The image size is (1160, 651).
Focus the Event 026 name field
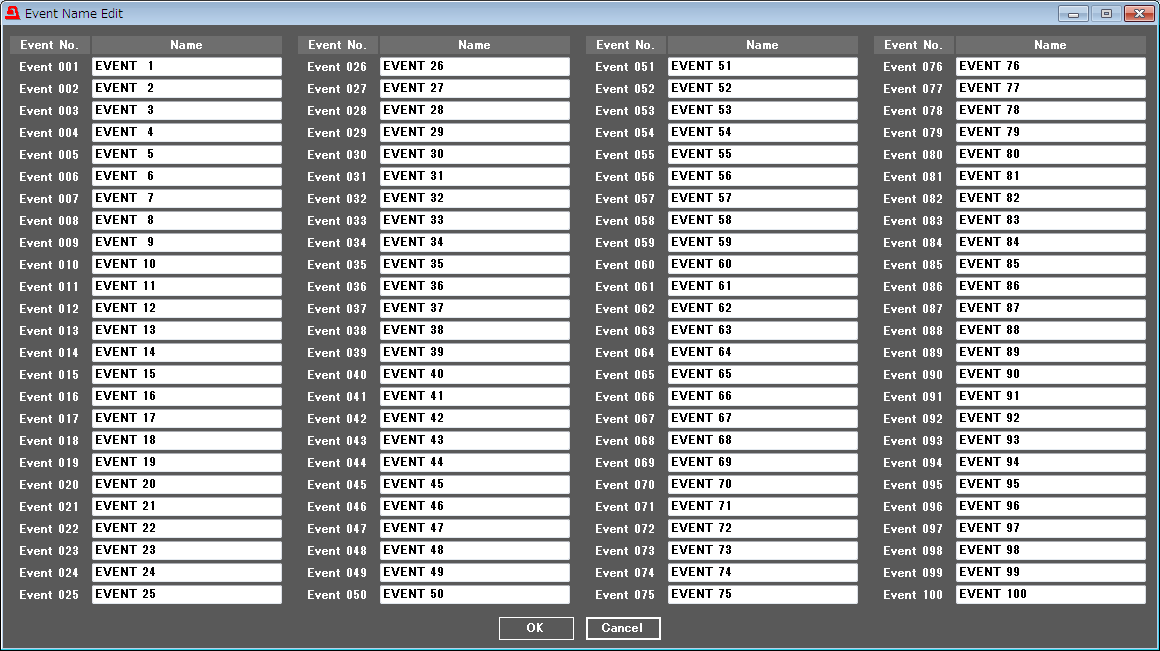[x=475, y=67]
